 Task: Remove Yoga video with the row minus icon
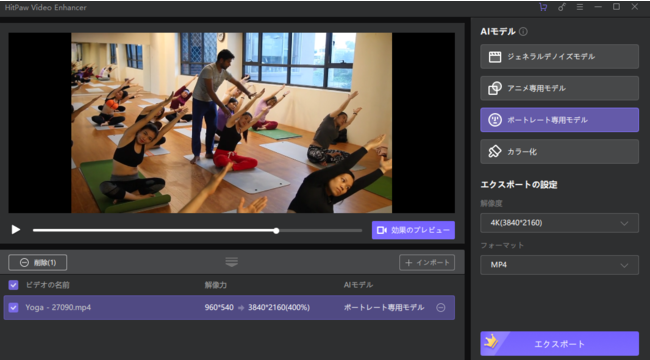coord(441,308)
